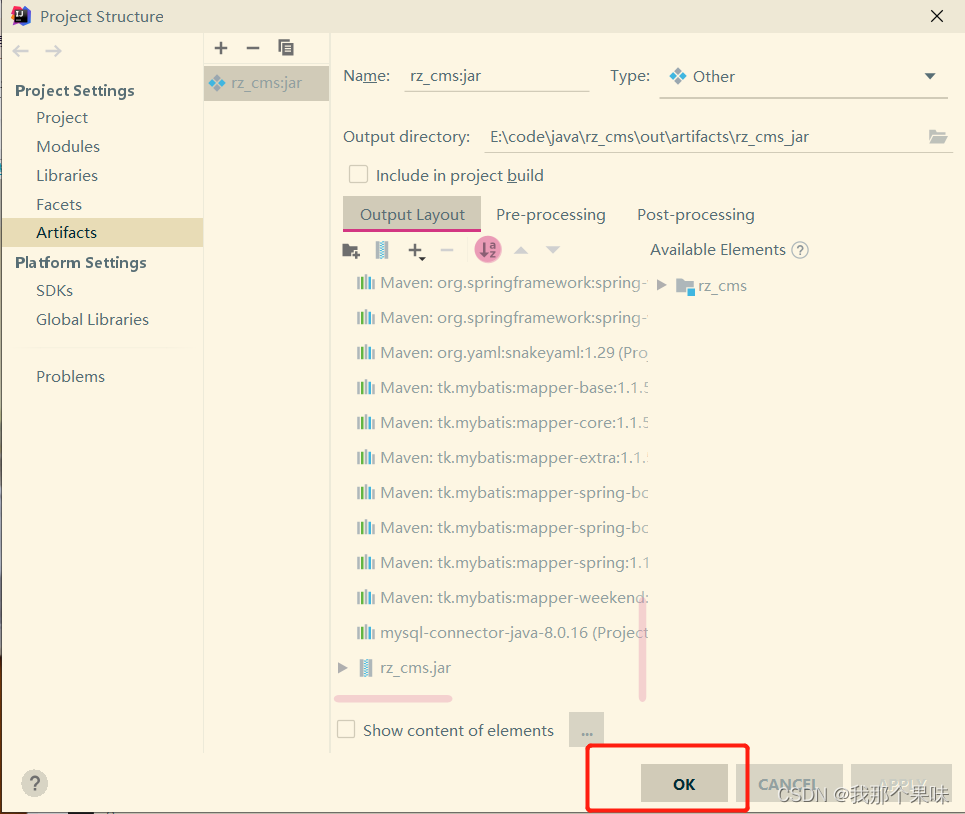Screen dimensions: 965x814
Task: Switch to the Post-processing tab
Action: (695, 214)
